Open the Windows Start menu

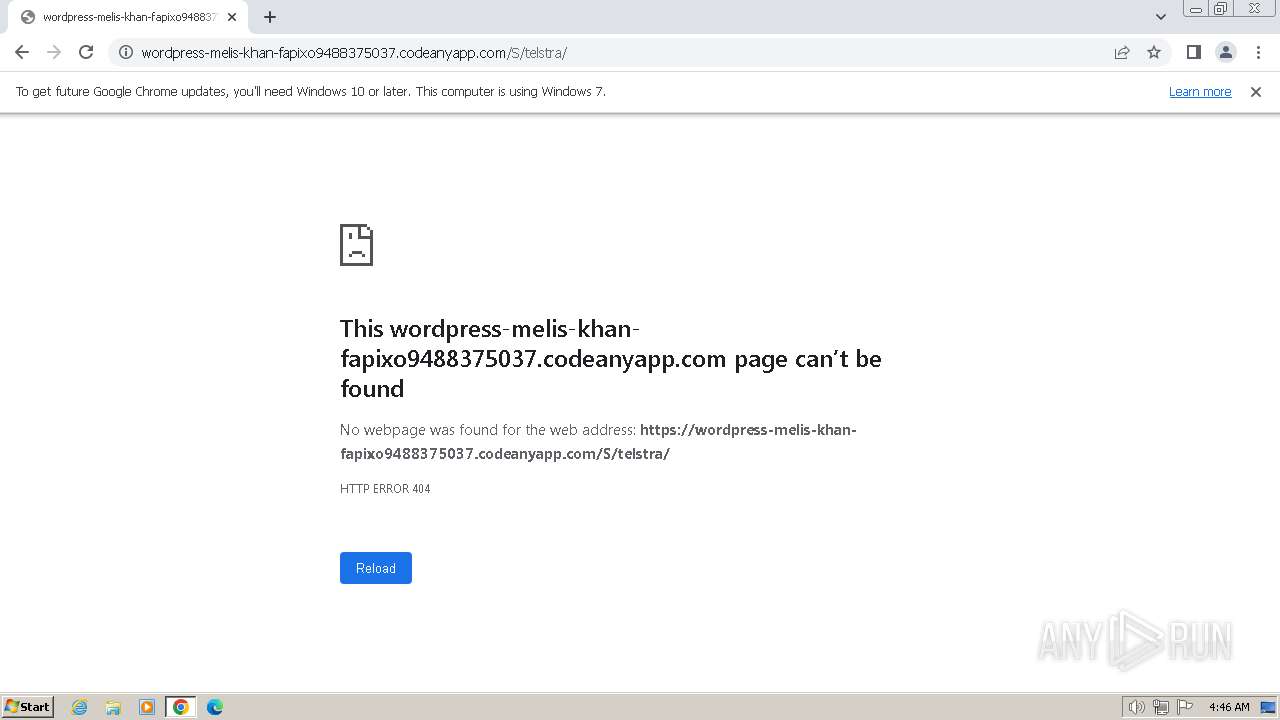(27, 707)
